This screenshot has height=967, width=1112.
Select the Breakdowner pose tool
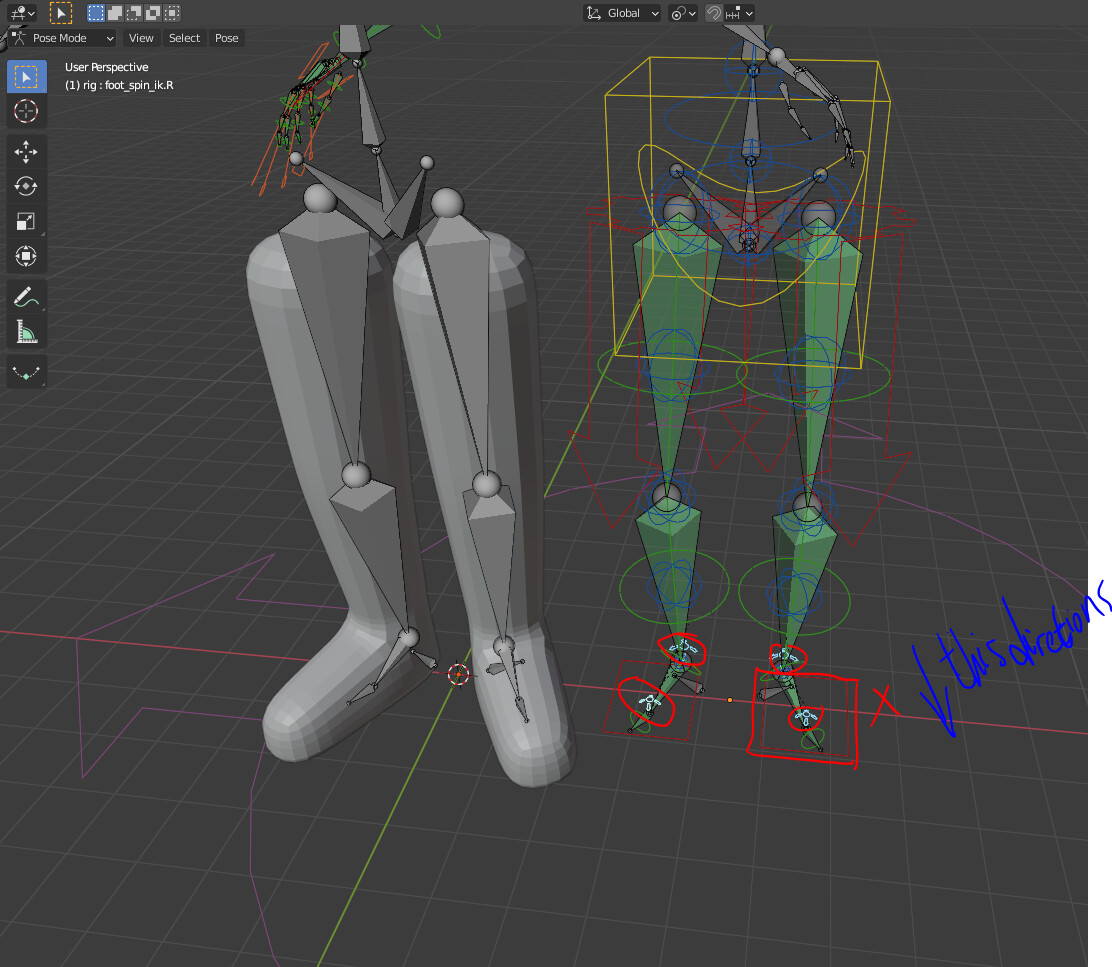point(27,372)
